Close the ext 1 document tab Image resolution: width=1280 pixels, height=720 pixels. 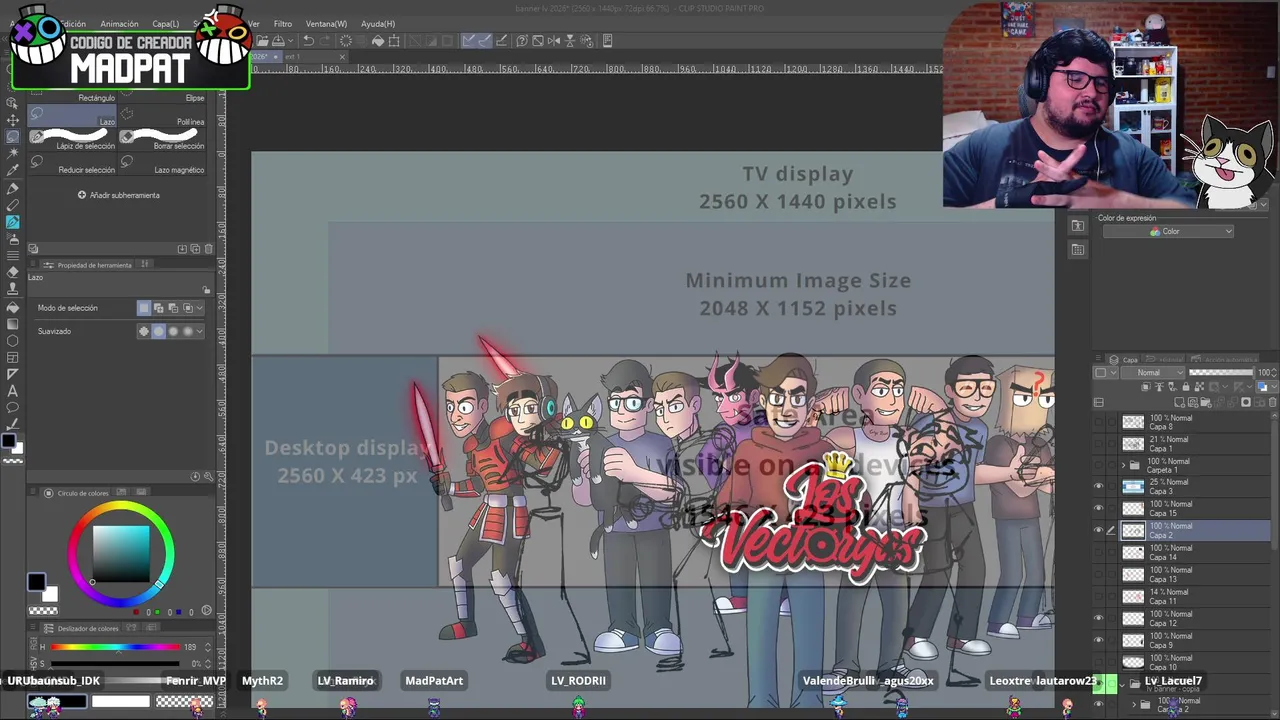(x=341, y=57)
